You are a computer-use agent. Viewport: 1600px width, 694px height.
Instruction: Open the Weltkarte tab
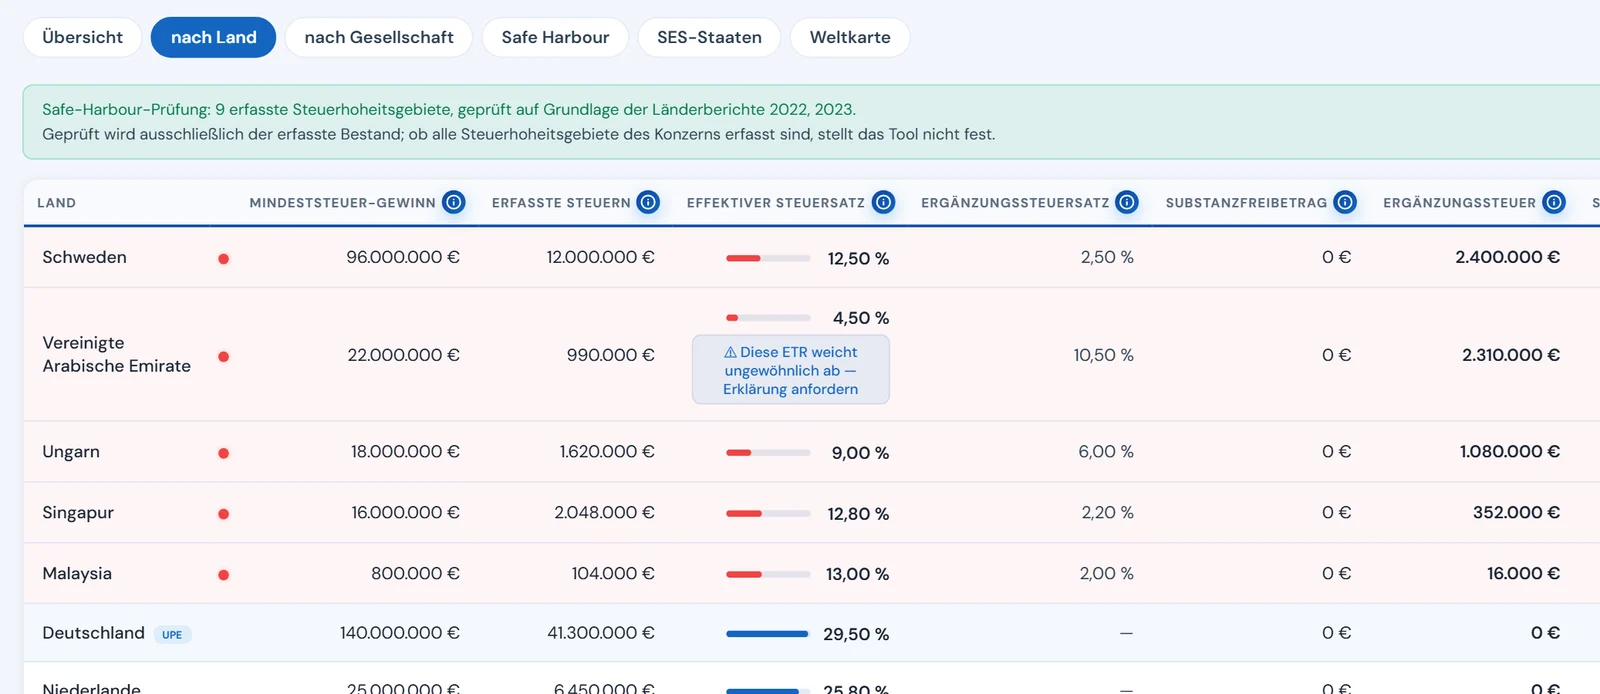click(850, 37)
